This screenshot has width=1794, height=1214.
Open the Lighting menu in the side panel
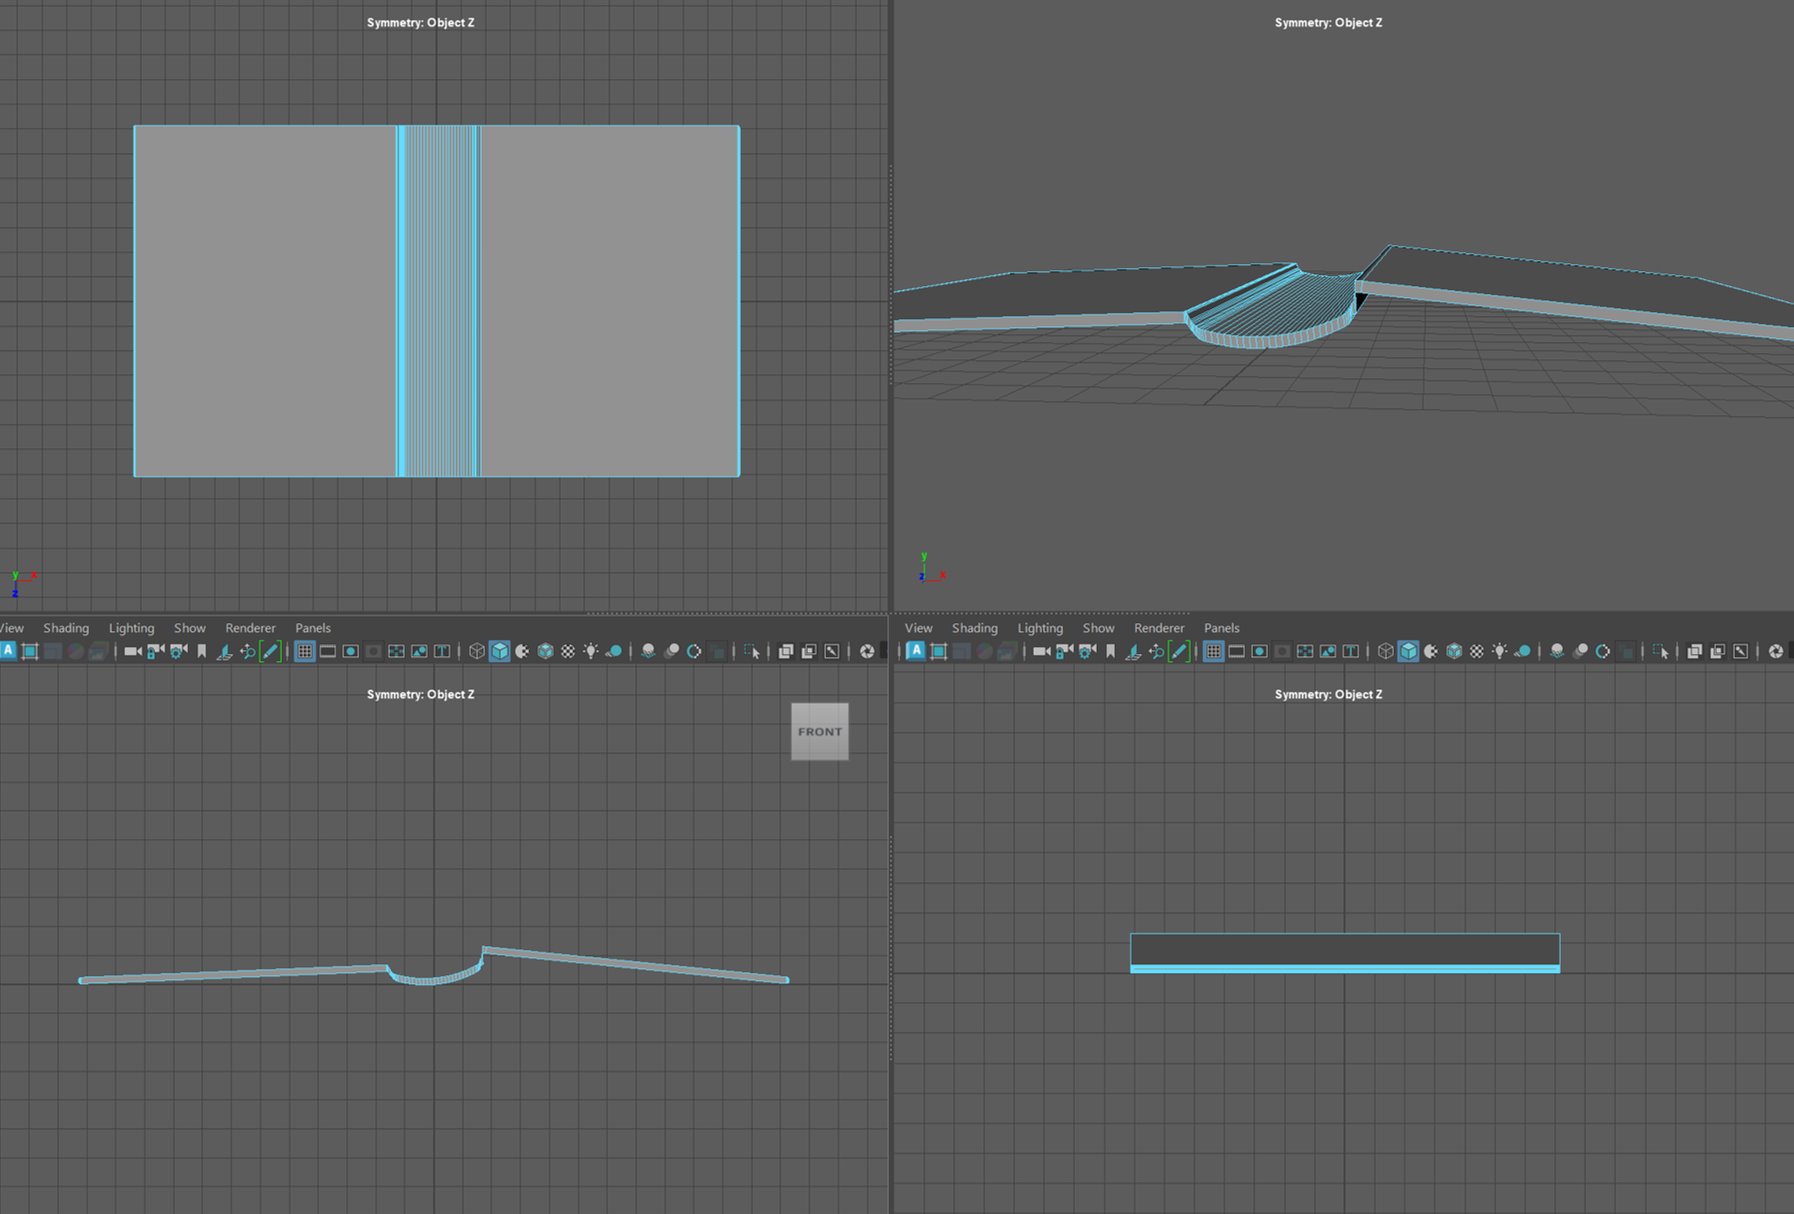coord(1040,628)
